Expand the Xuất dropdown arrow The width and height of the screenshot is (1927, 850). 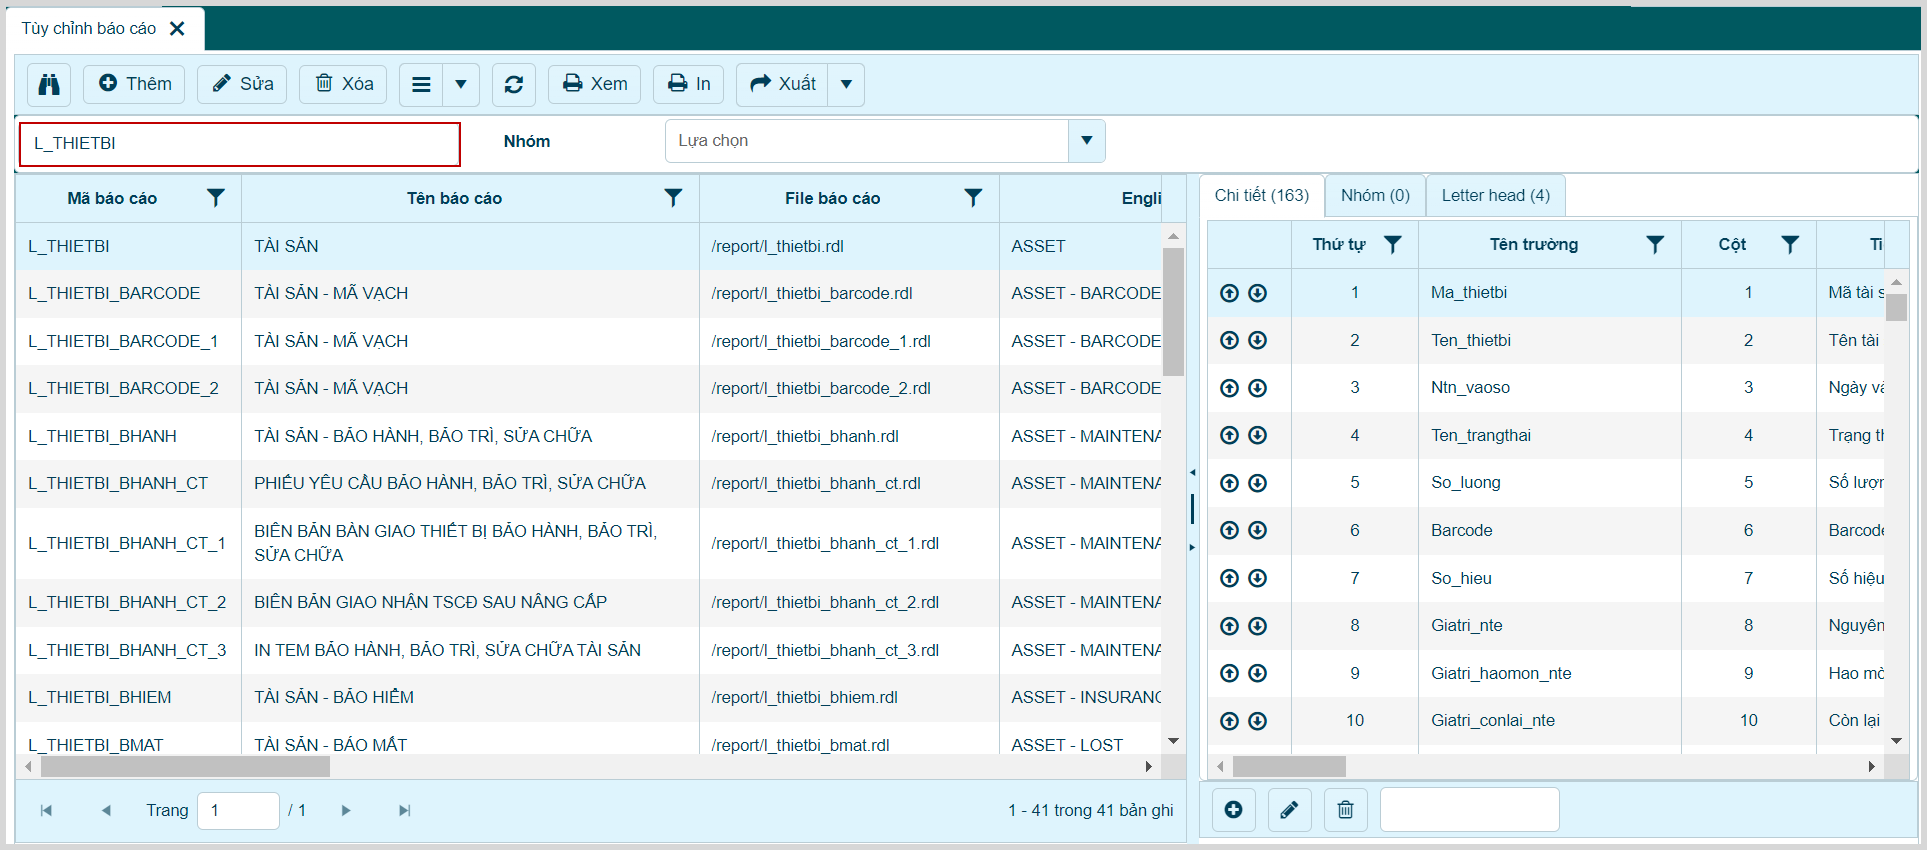pyautogui.click(x=846, y=85)
